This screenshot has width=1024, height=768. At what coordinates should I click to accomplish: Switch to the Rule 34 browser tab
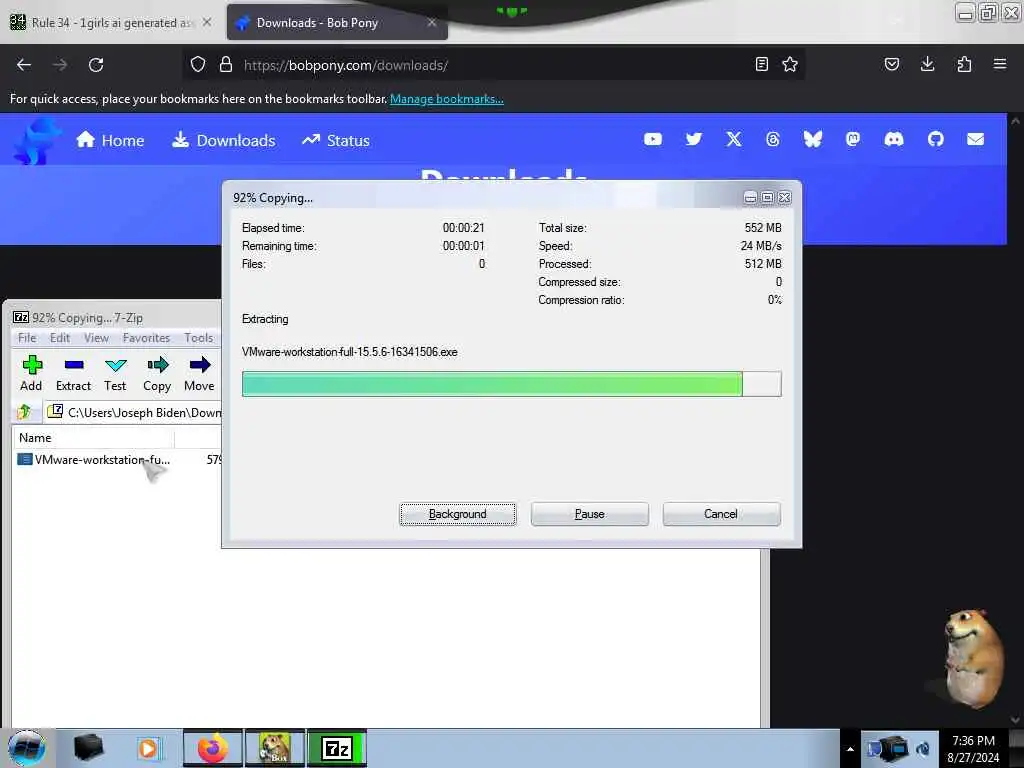pos(110,22)
